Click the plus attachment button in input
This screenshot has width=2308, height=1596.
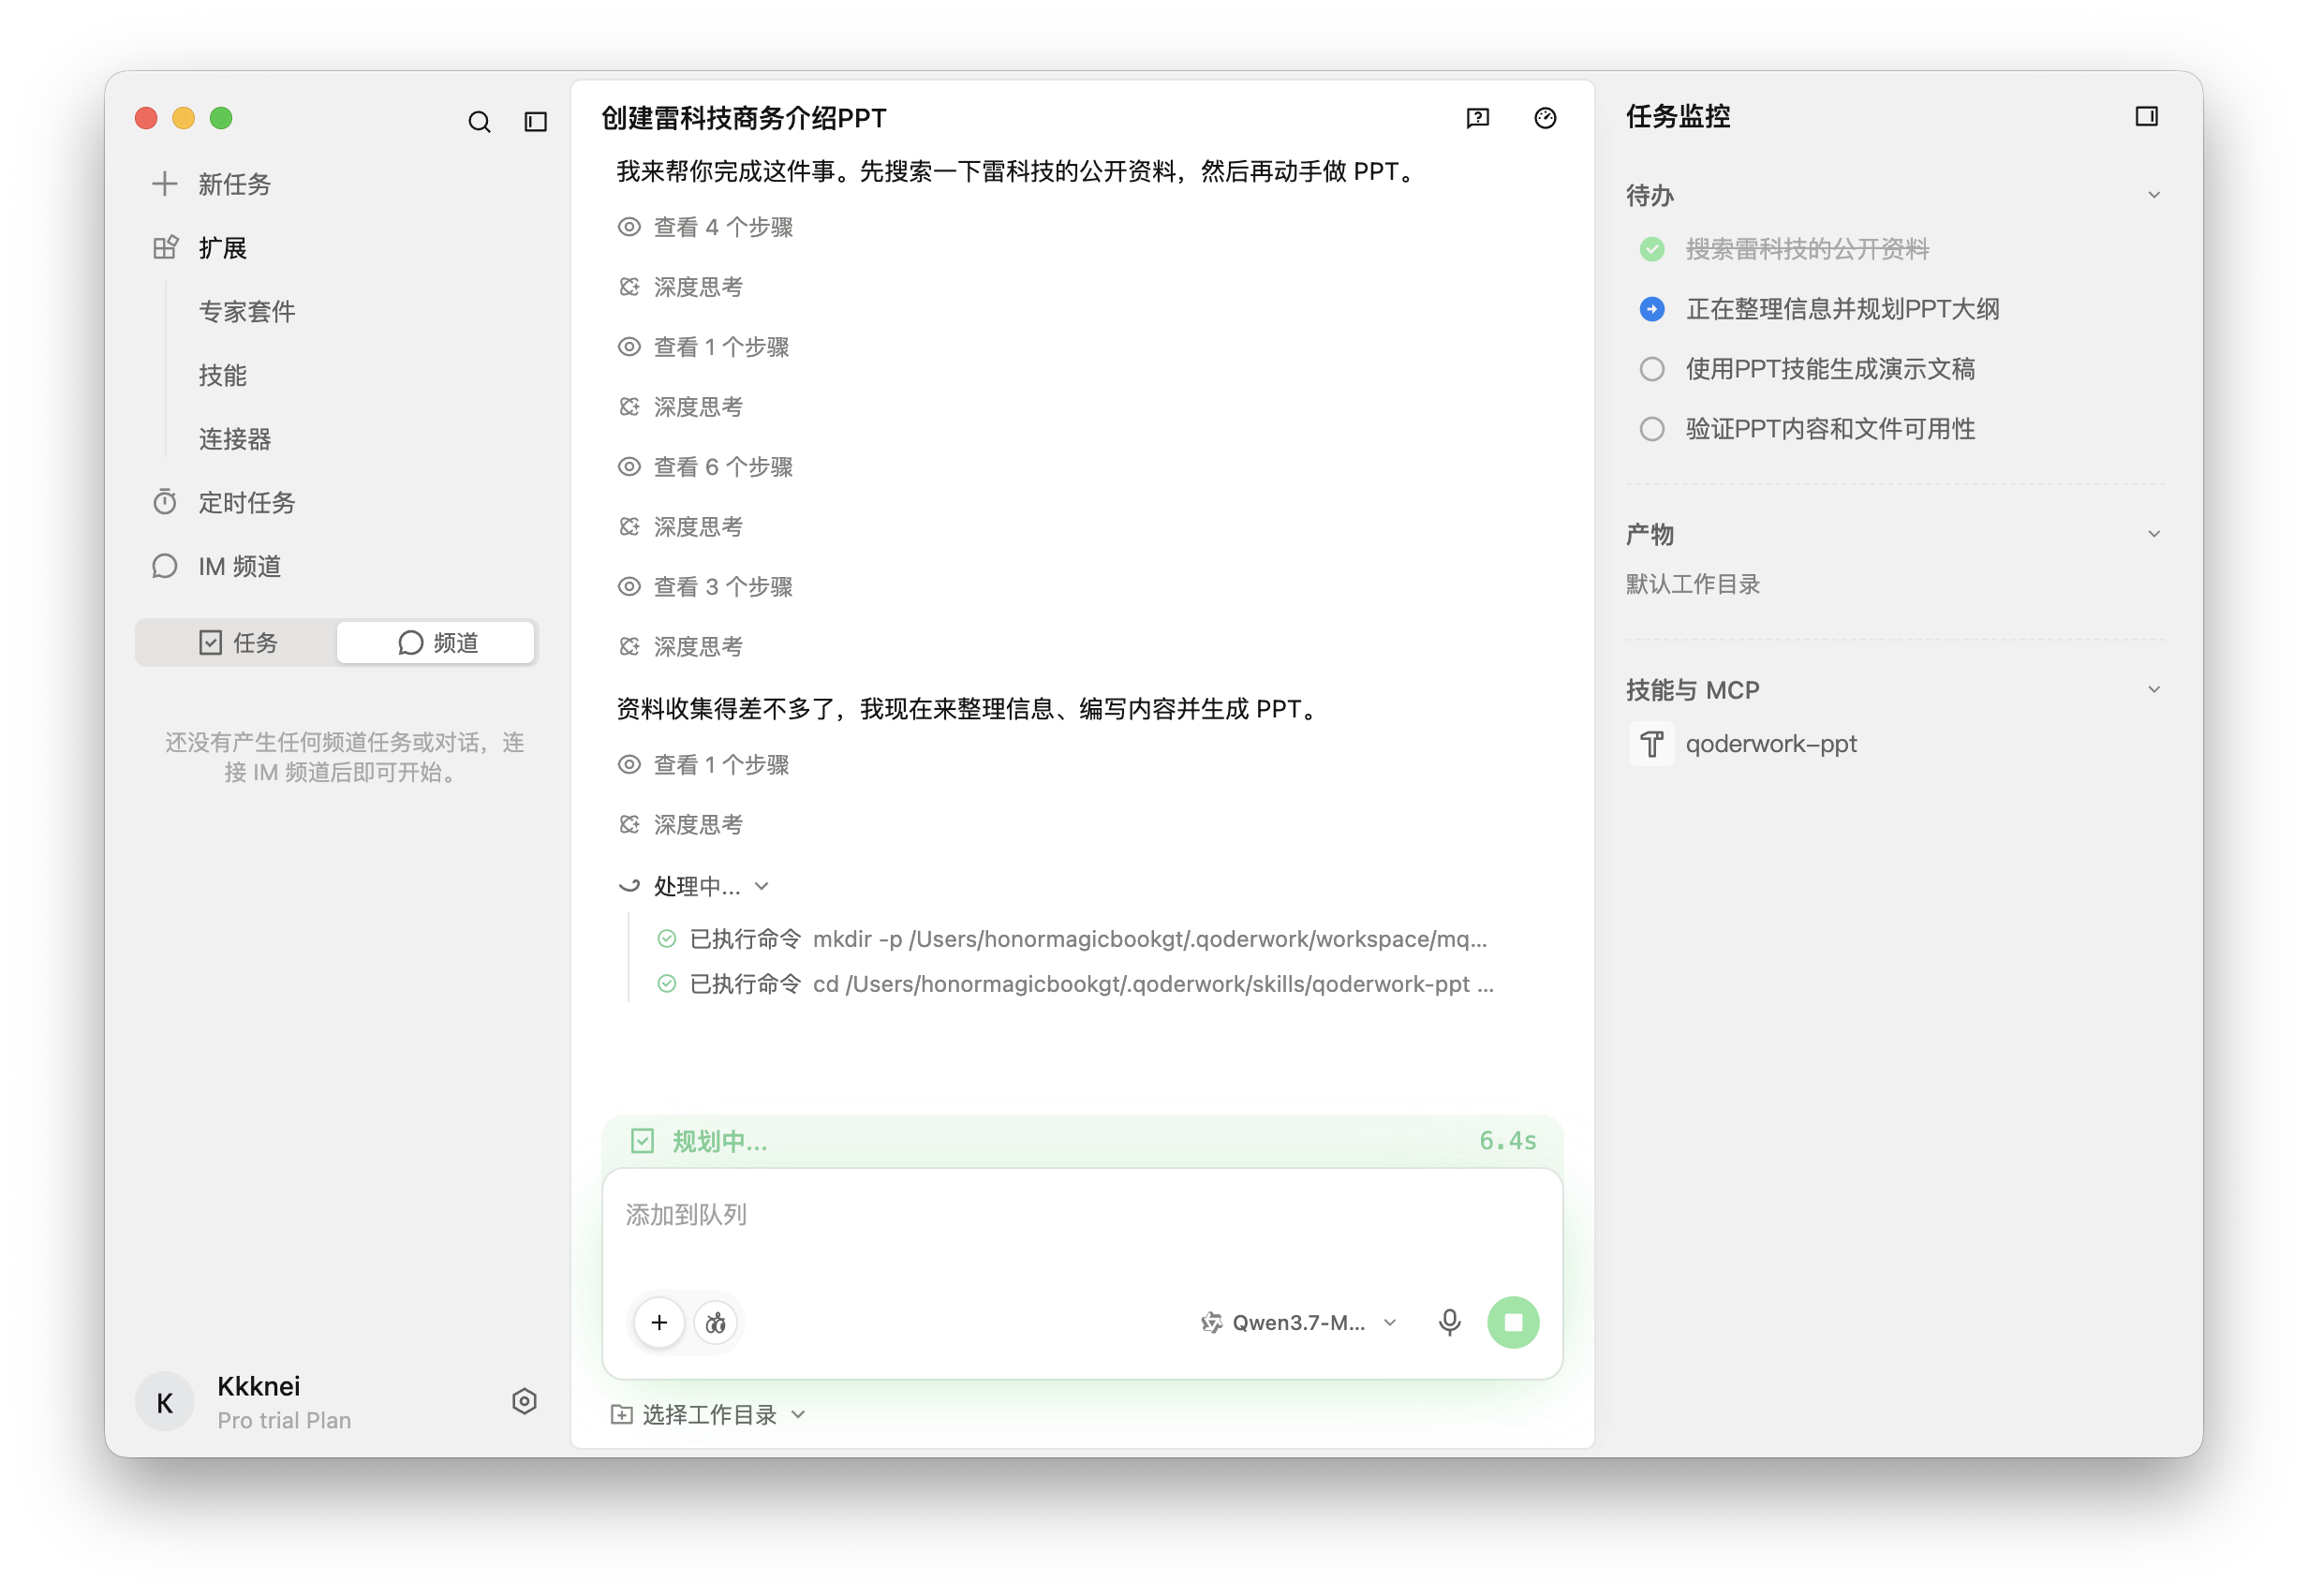[659, 1322]
